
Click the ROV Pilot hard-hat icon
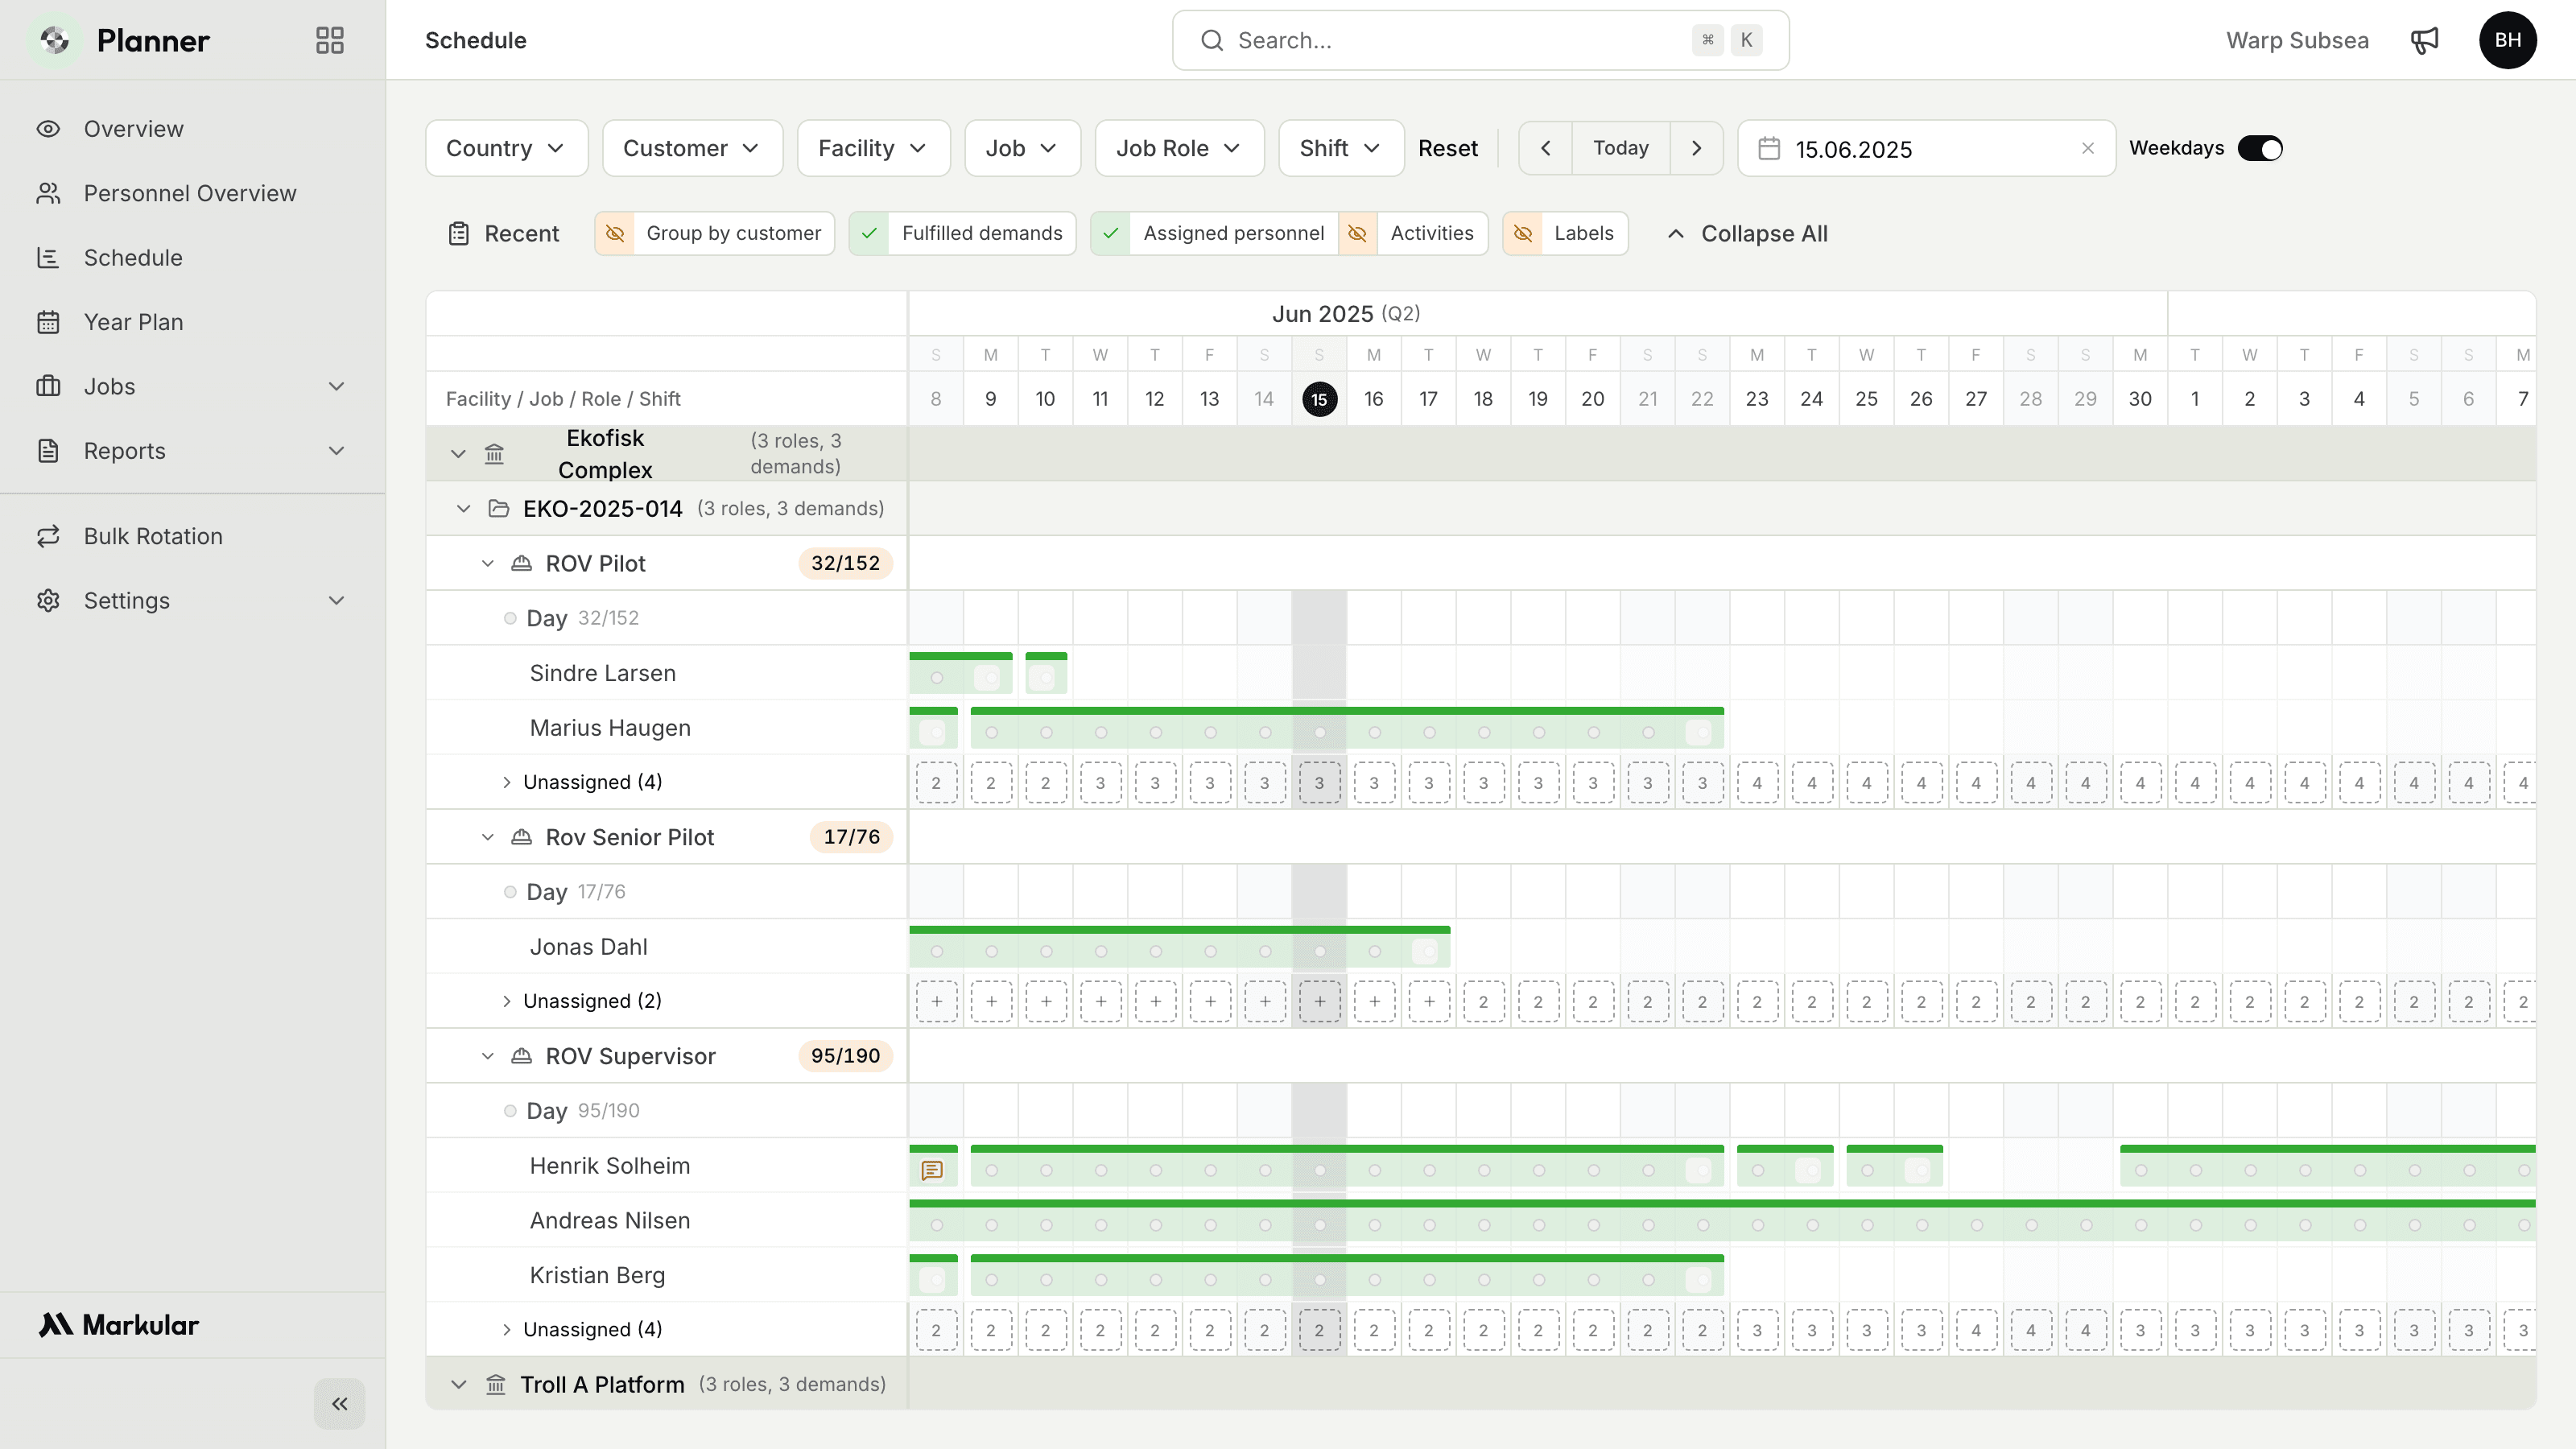click(x=521, y=564)
